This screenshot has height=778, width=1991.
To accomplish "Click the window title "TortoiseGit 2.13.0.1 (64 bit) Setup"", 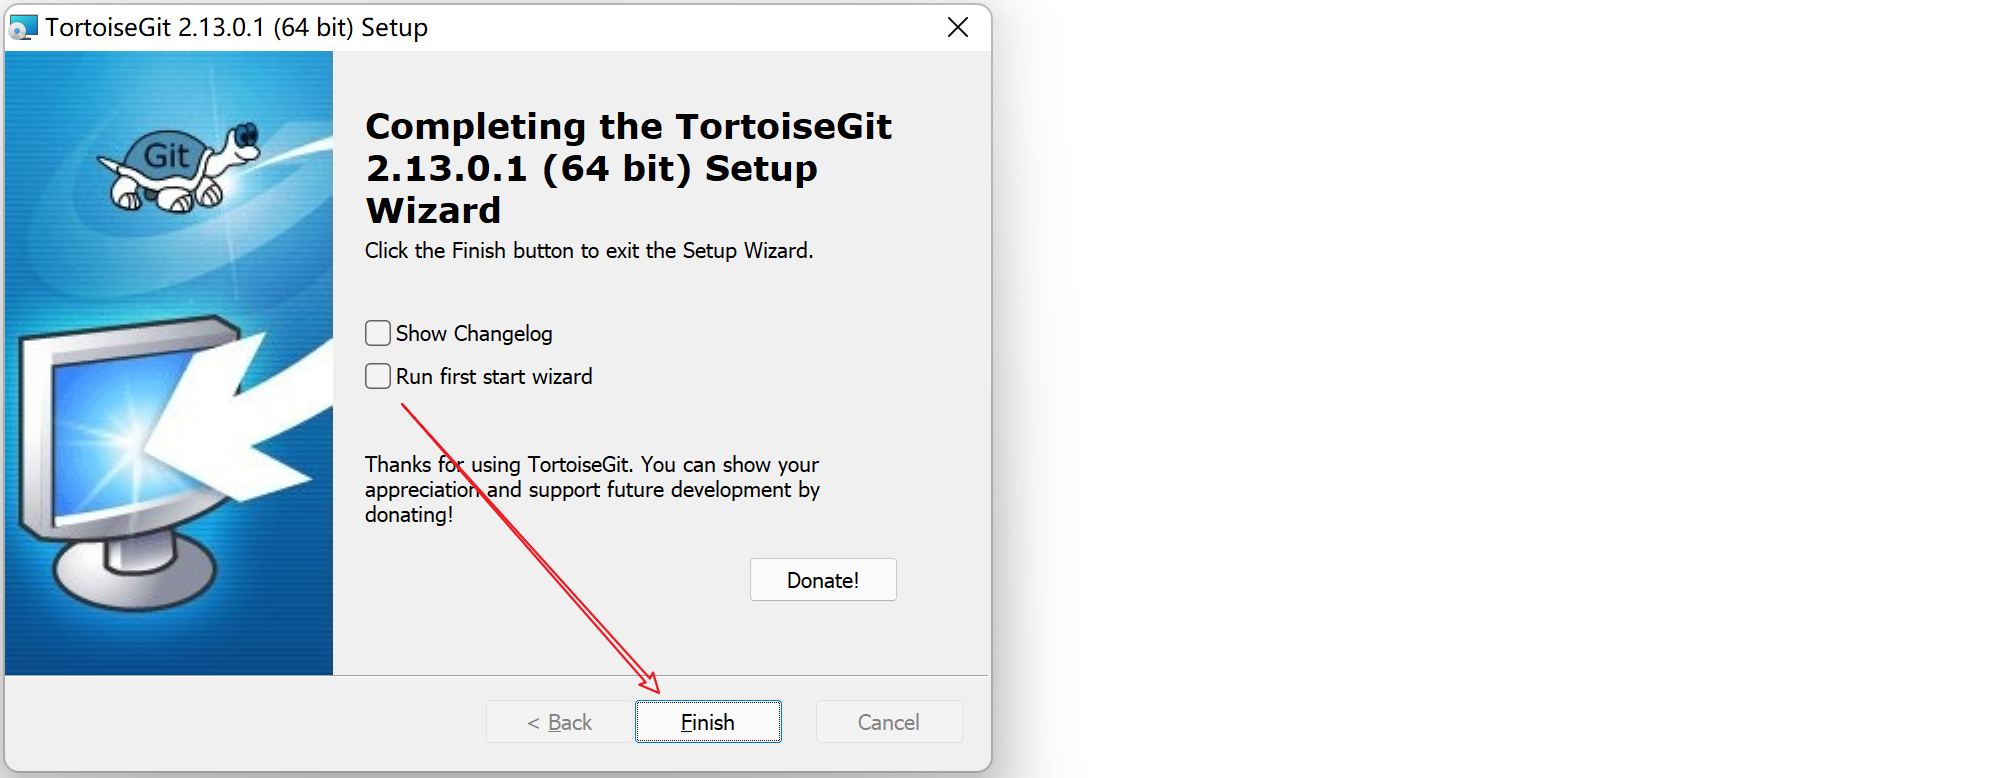I will [236, 28].
